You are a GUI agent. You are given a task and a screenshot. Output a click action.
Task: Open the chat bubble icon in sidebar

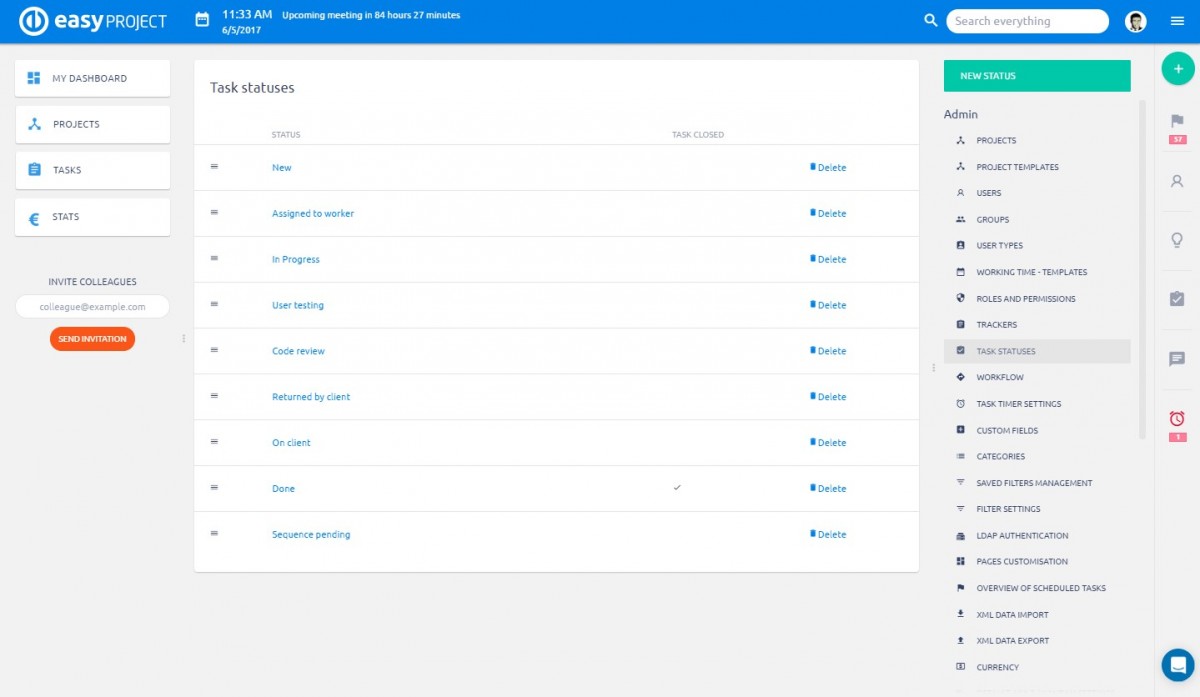1177,358
